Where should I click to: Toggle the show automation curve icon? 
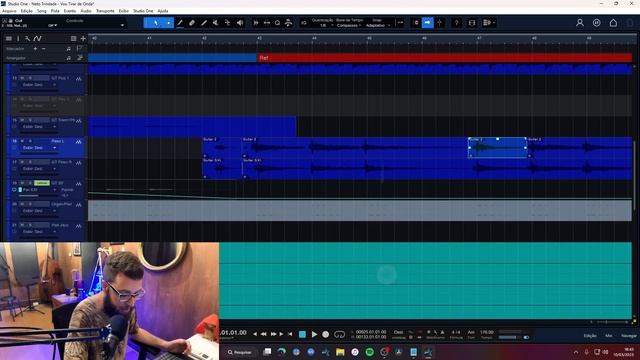(38, 38)
